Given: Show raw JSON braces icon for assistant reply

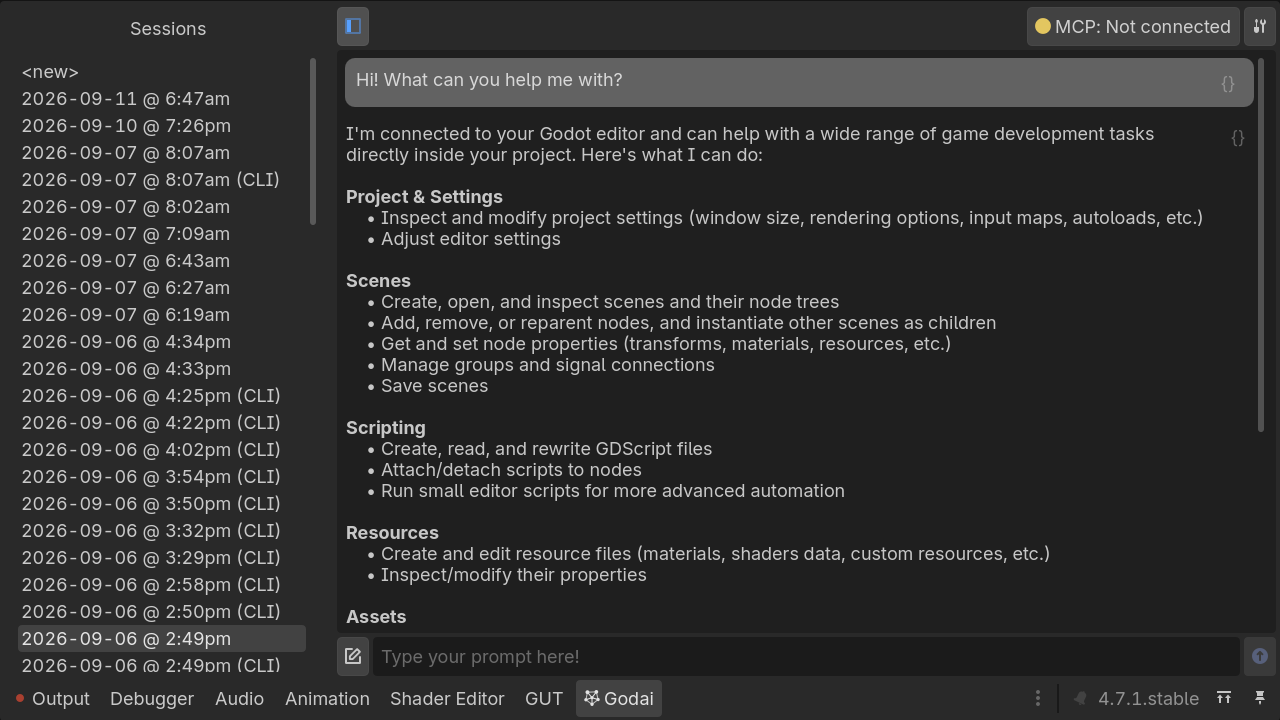Looking at the screenshot, I should coord(1238,138).
